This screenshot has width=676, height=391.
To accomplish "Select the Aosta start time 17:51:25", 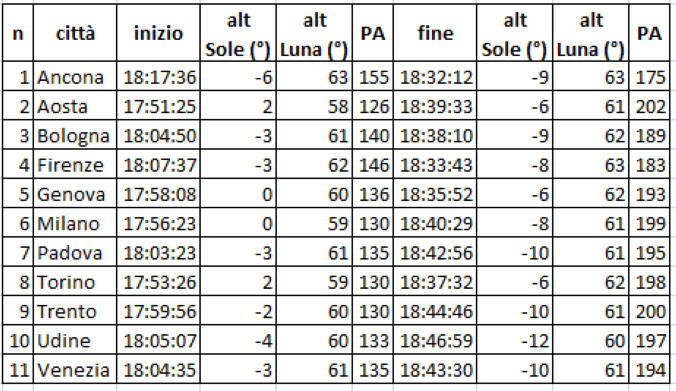I will (158, 106).
